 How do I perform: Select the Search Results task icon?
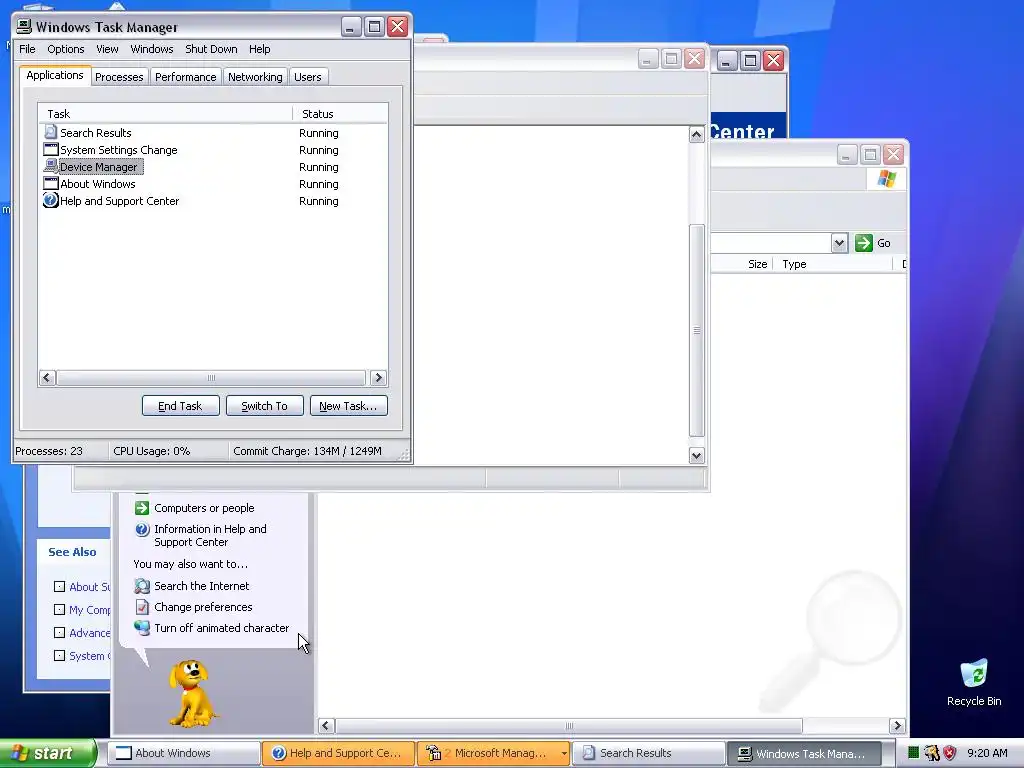coord(51,132)
